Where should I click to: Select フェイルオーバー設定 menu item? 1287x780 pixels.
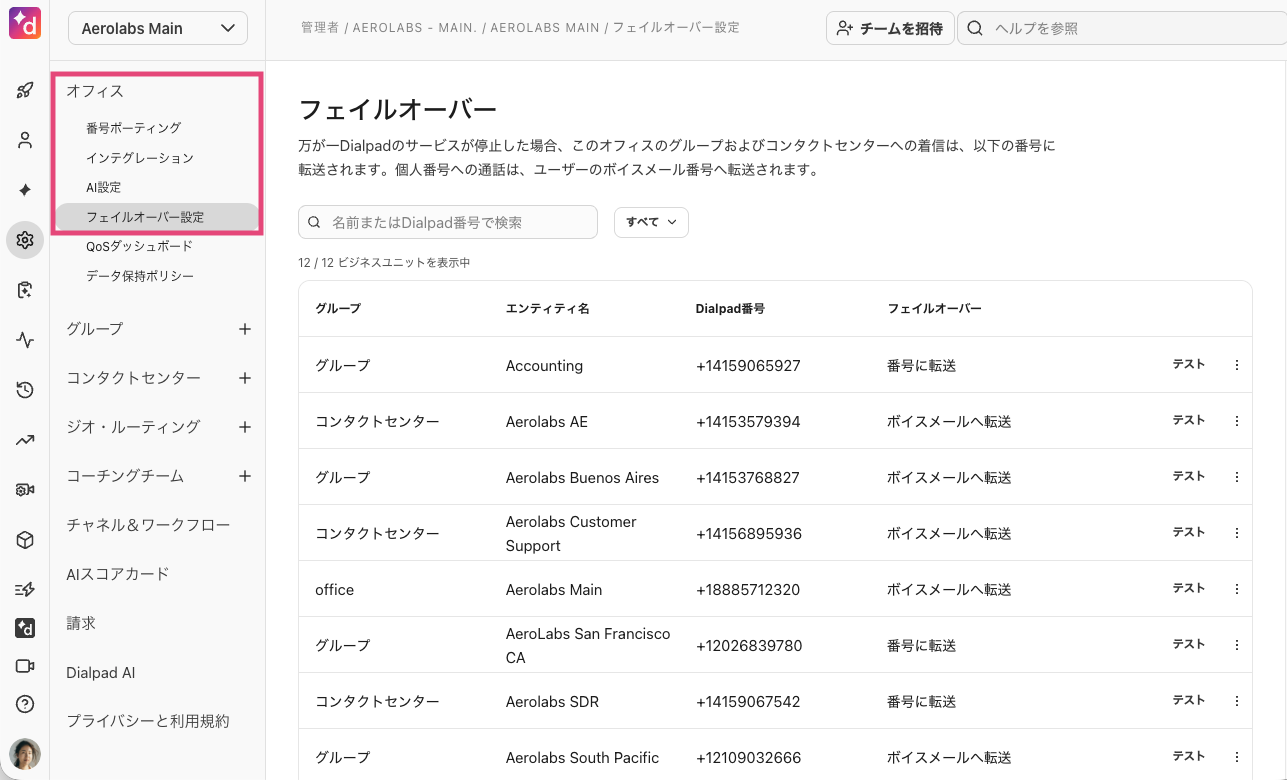pos(158,217)
